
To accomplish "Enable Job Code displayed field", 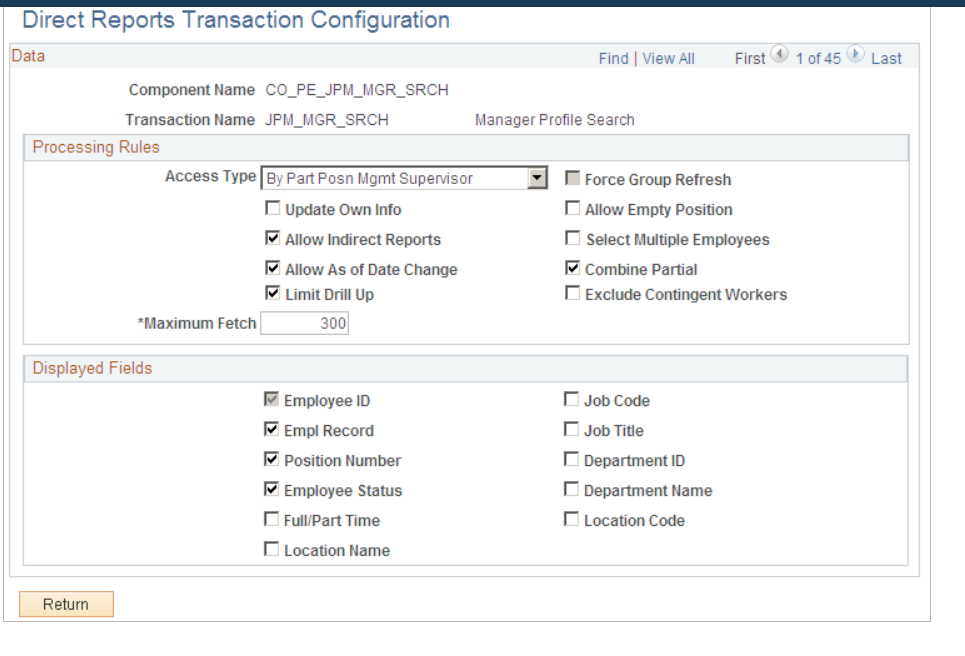I will click(x=571, y=400).
